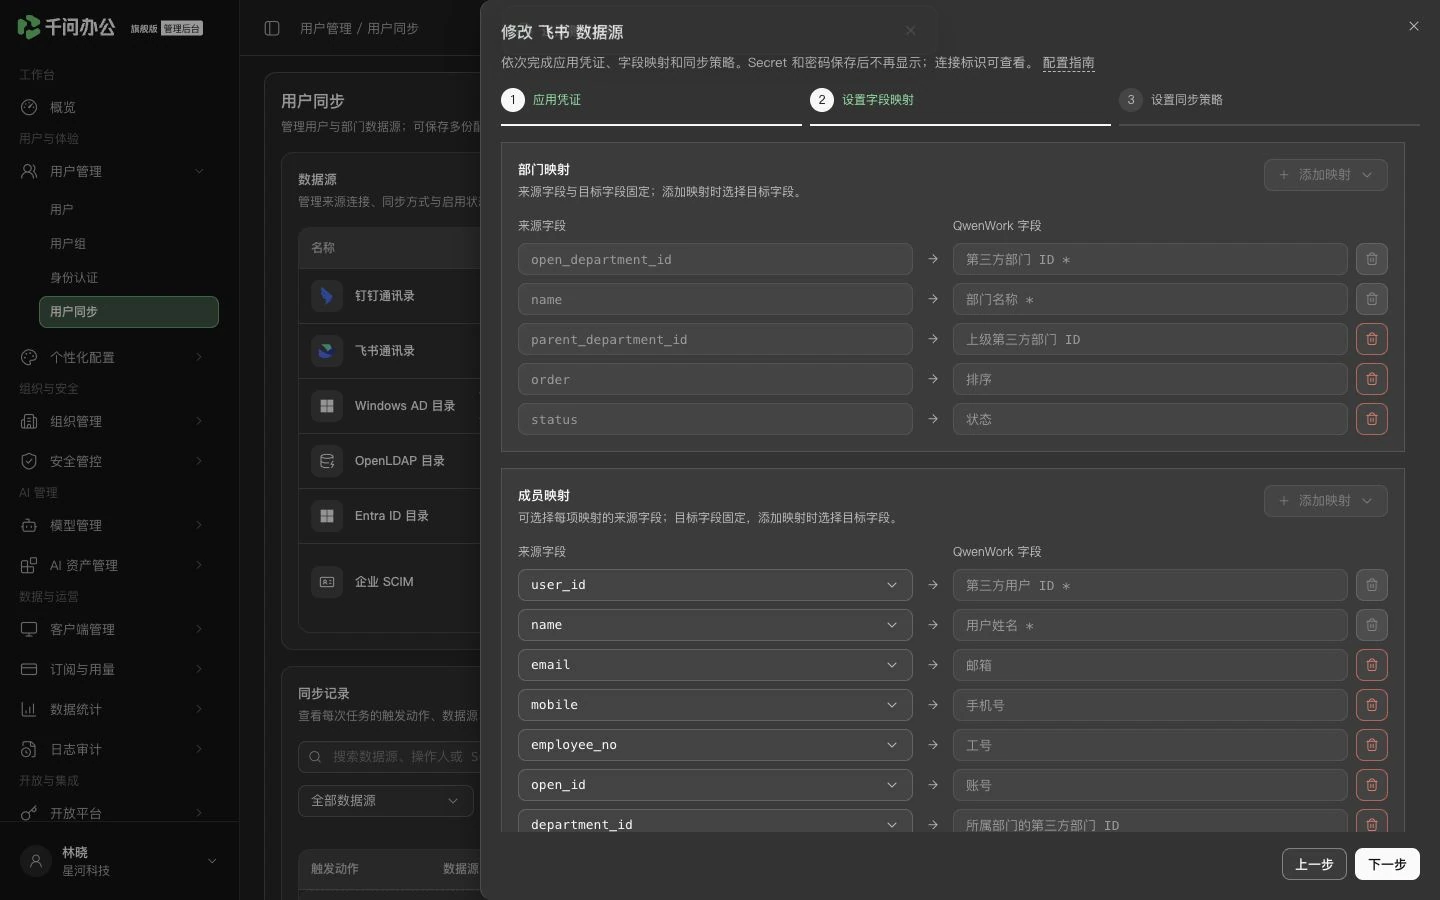Click the 飞书通讯录 data source icon
Viewport: 1440px width, 900px height.
tap(327, 351)
